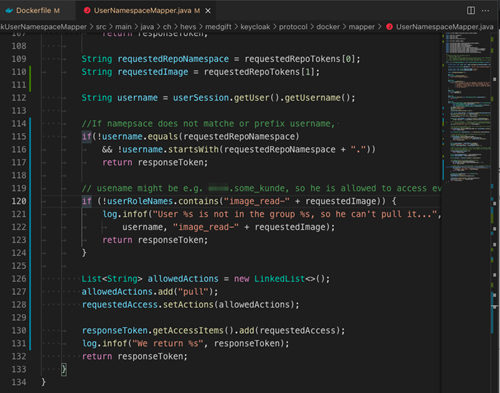Click return responseToken on line 117
The width and height of the screenshot is (500, 393).
tap(155, 163)
